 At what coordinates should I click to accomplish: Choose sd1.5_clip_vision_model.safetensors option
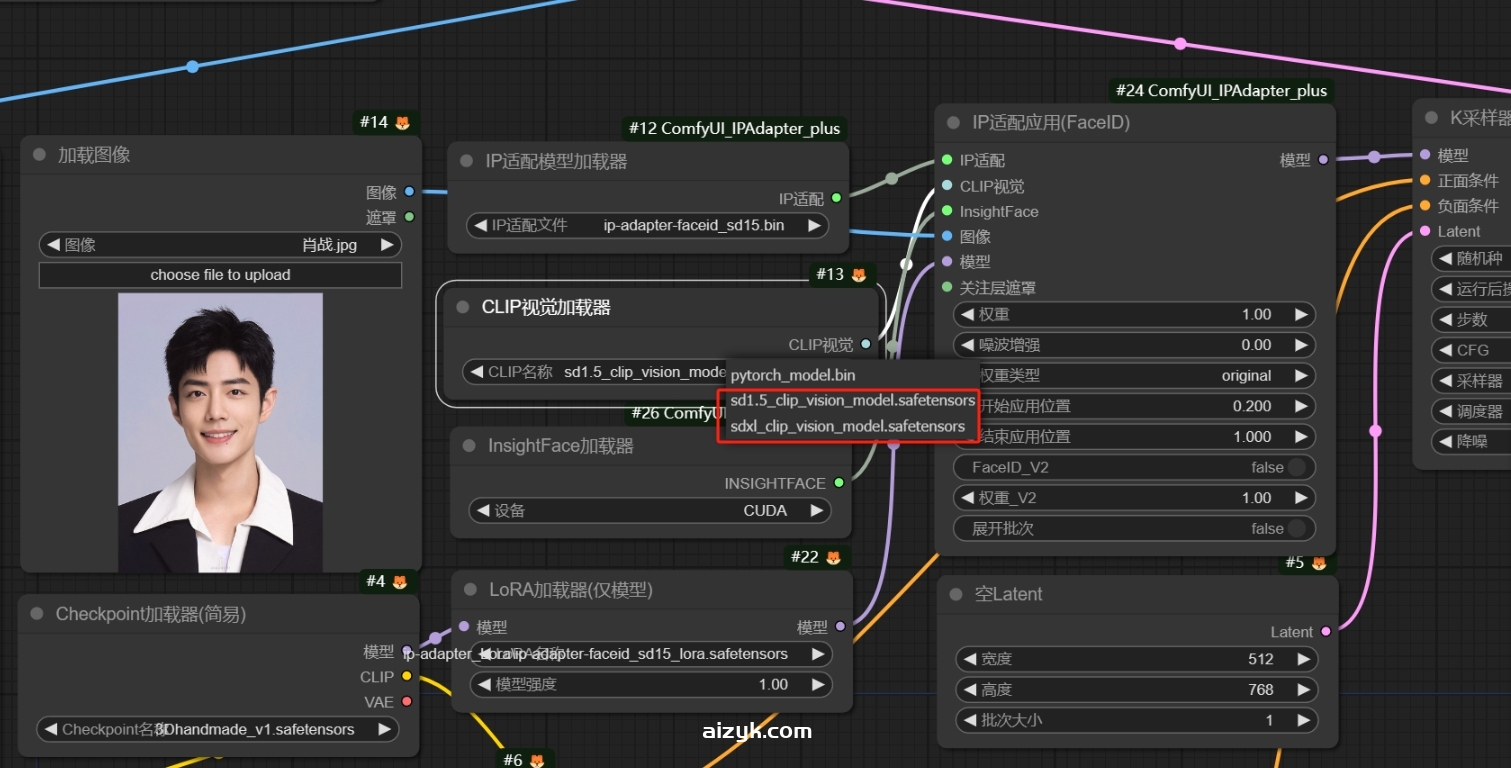click(x=852, y=401)
